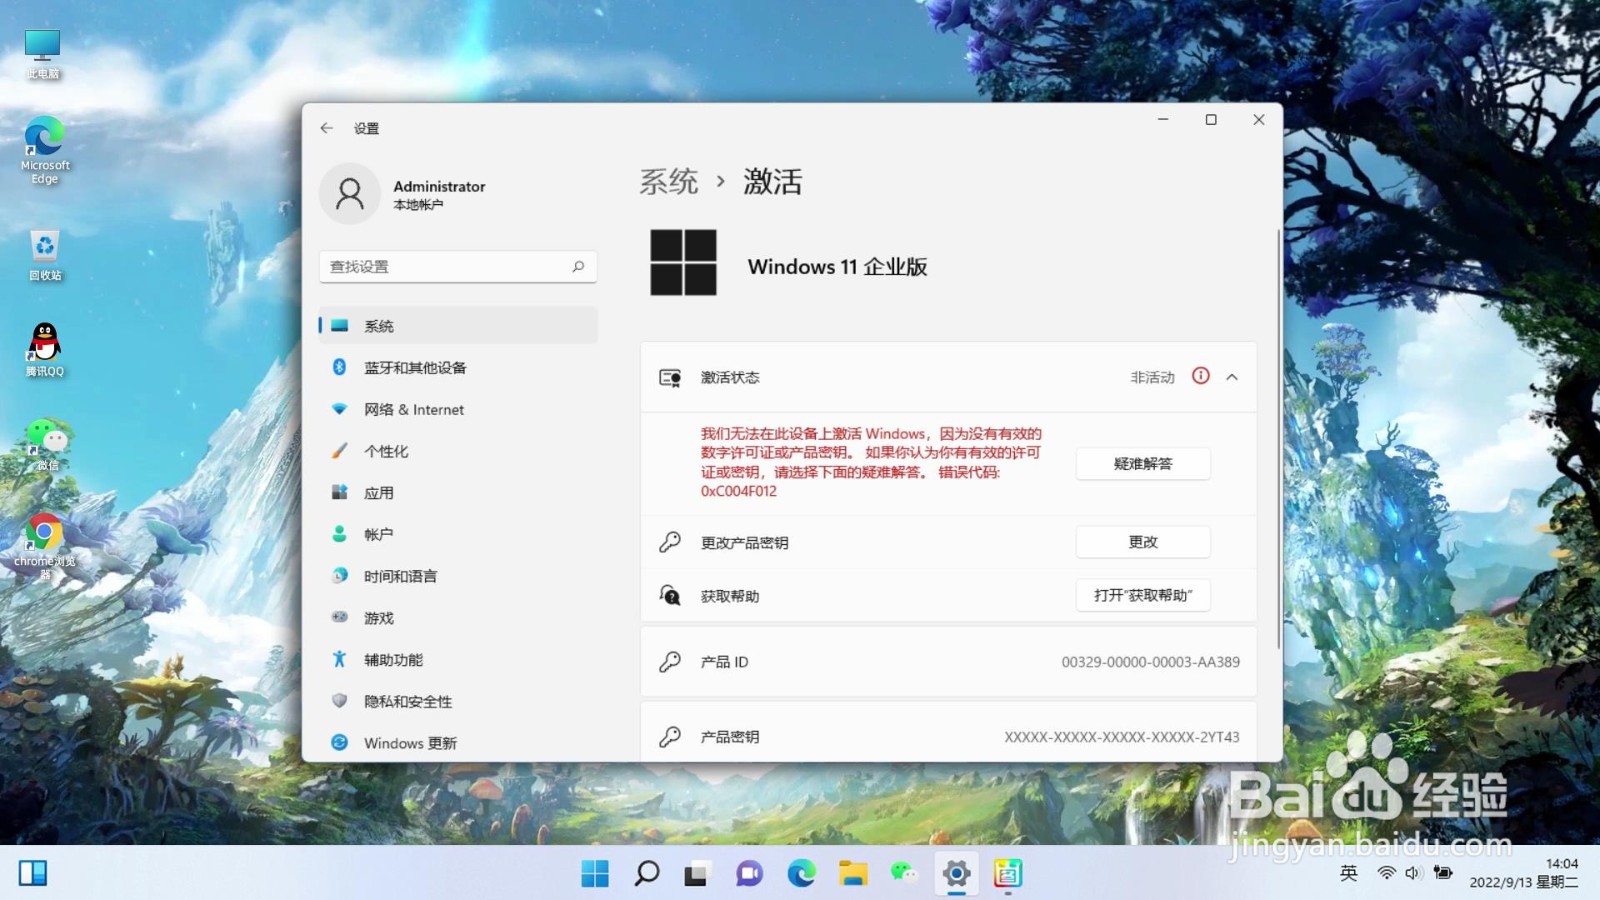
Task: Open 时间和语言 settings
Action: pyautogui.click(x=458, y=576)
